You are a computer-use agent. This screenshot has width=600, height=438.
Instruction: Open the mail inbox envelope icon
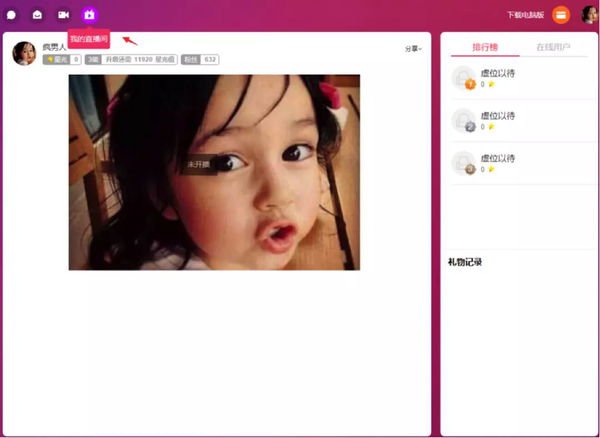37,15
